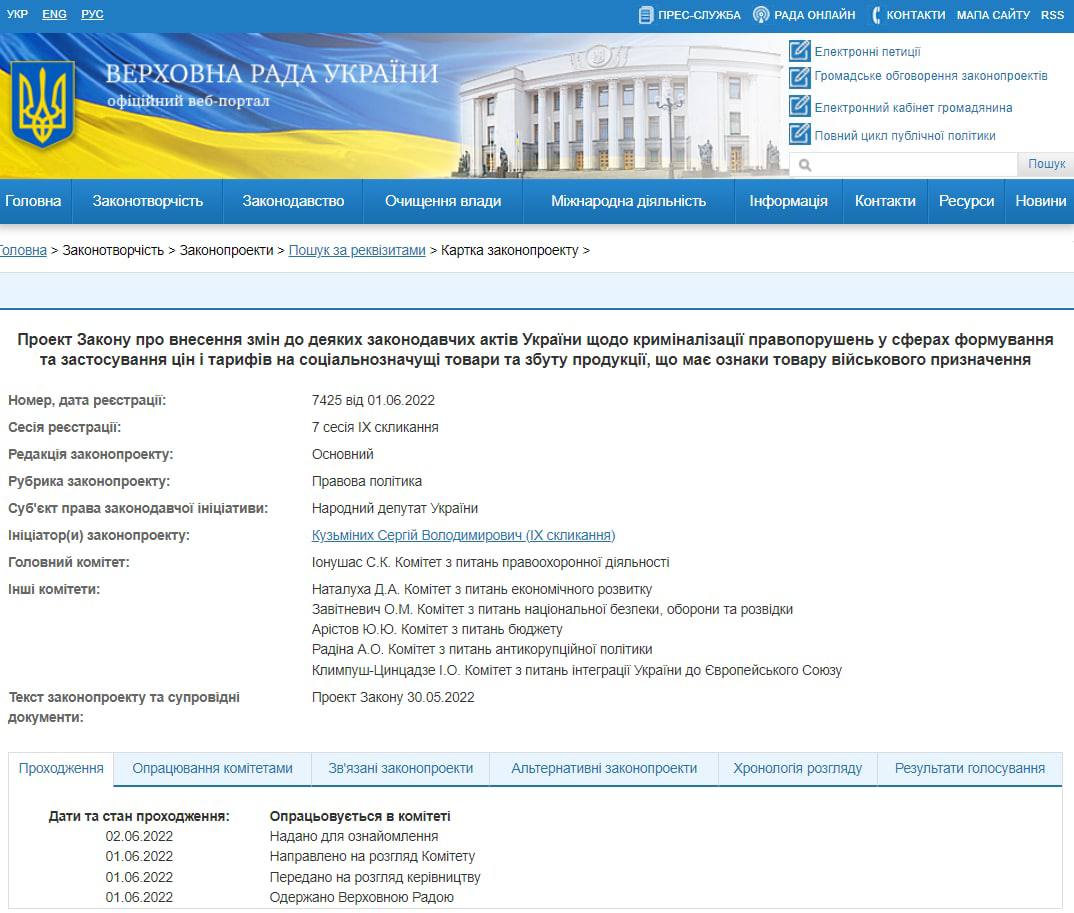Click the Електронний кабінет громадянина icon

pyautogui.click(x=799, y=106)
